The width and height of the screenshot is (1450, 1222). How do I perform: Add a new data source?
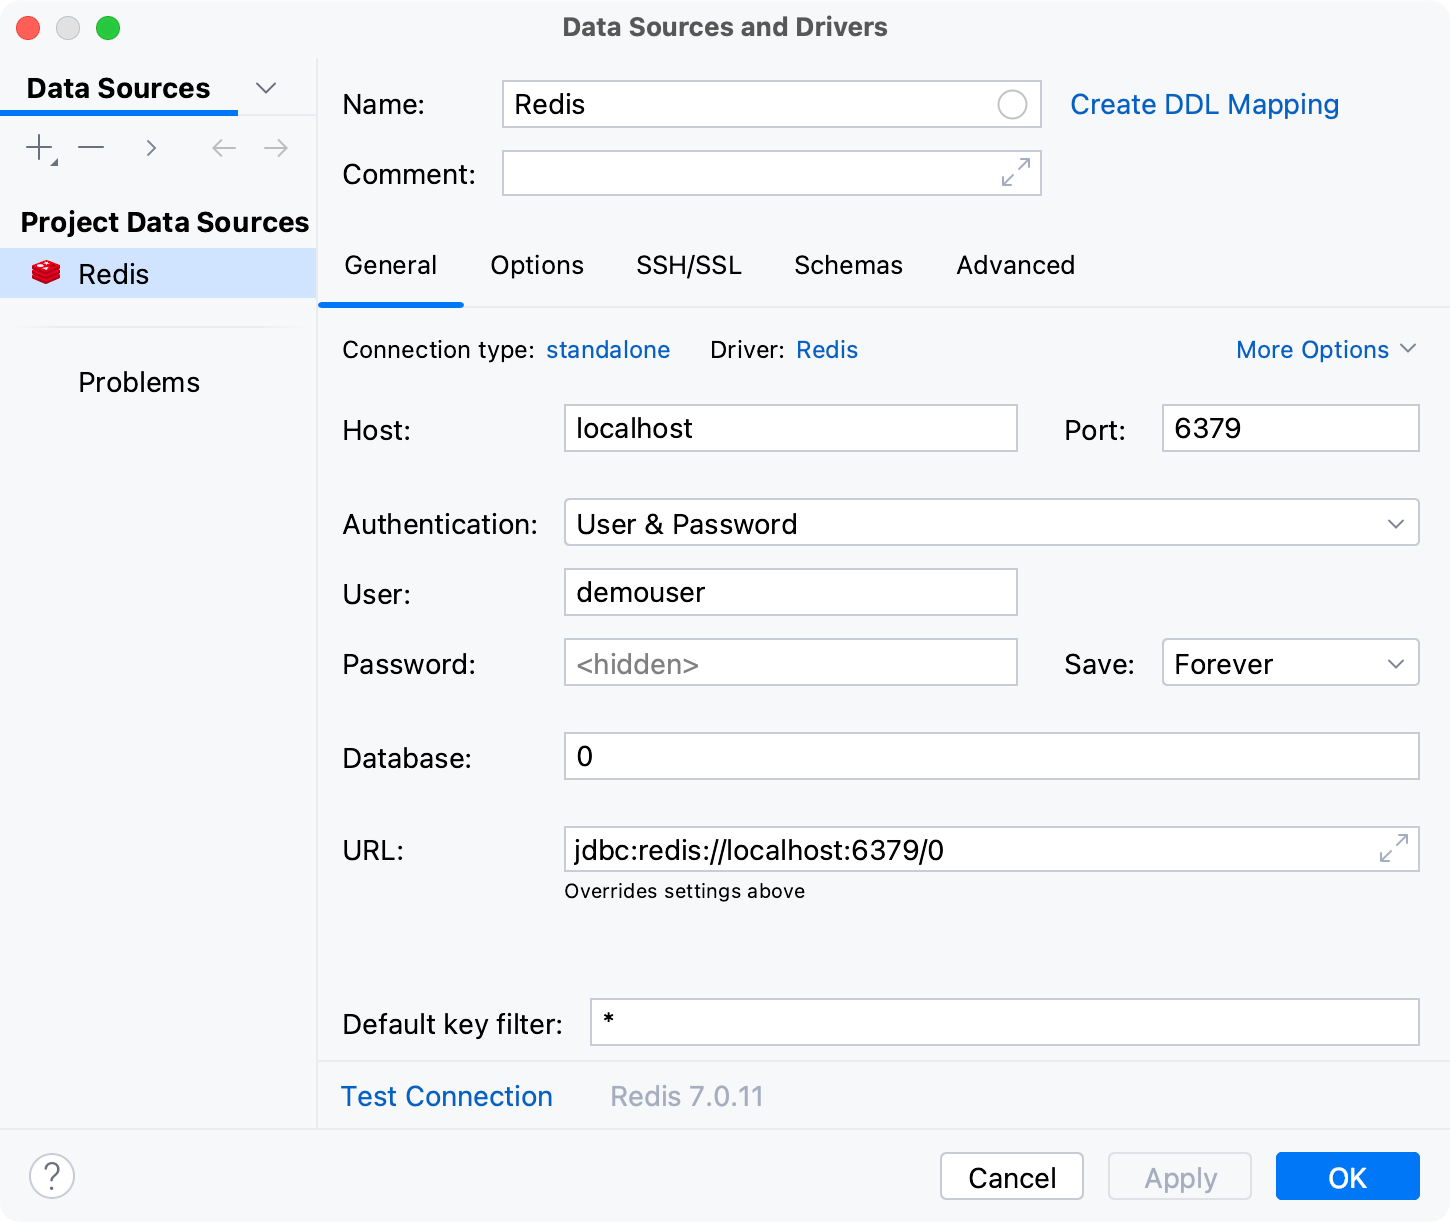[37, 147]
